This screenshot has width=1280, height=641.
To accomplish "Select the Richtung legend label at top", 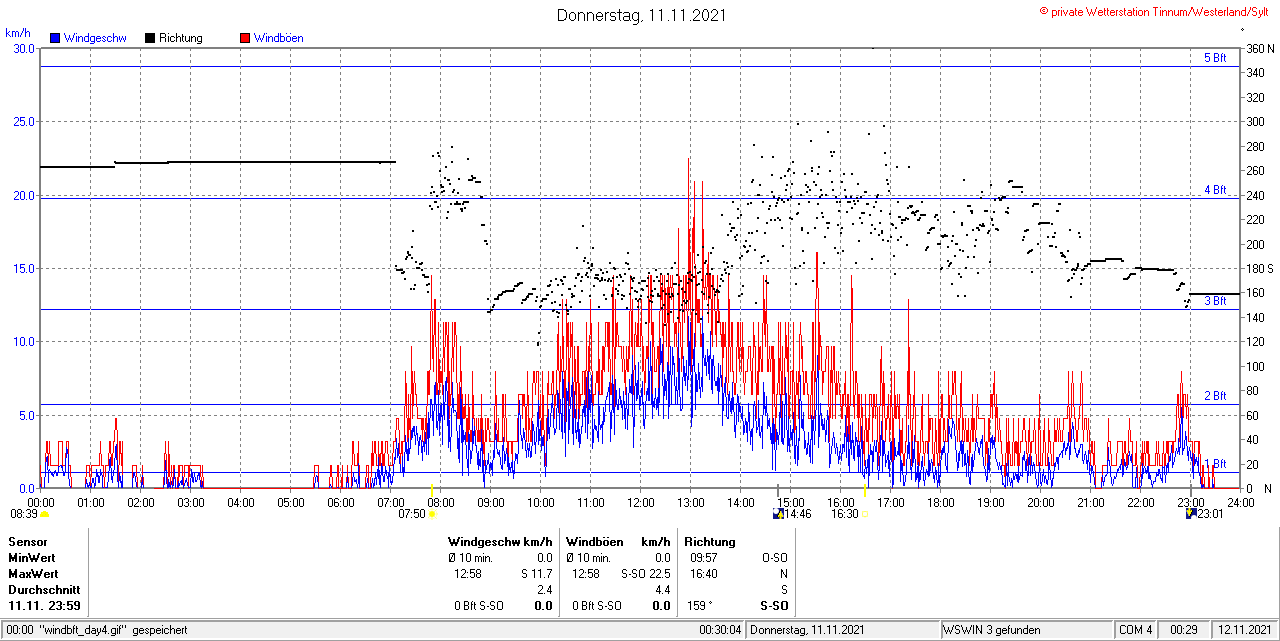I will tap(181, 38).
